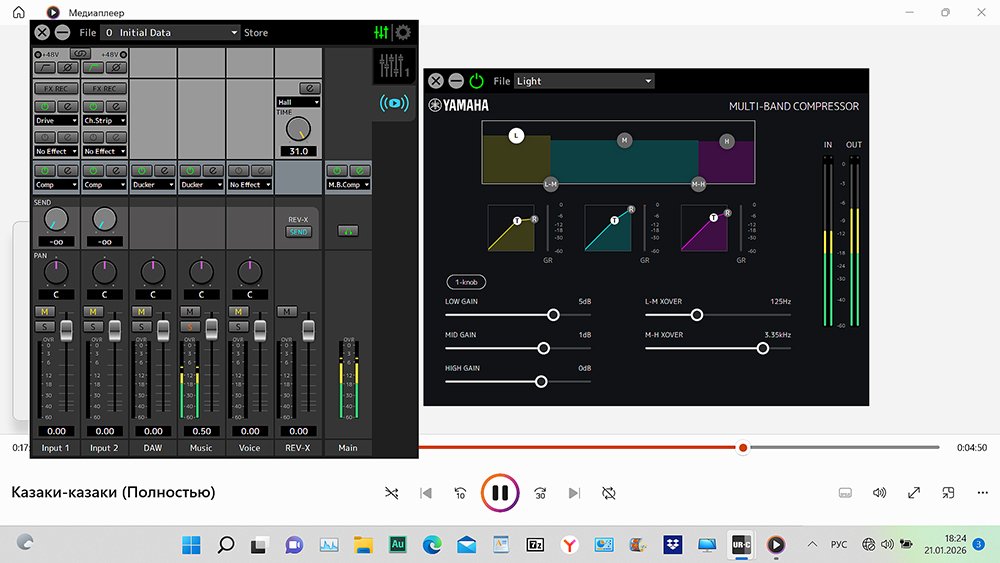Click the media player seek bar handle
1000x563 pixels.
click(x=742, y=448)
